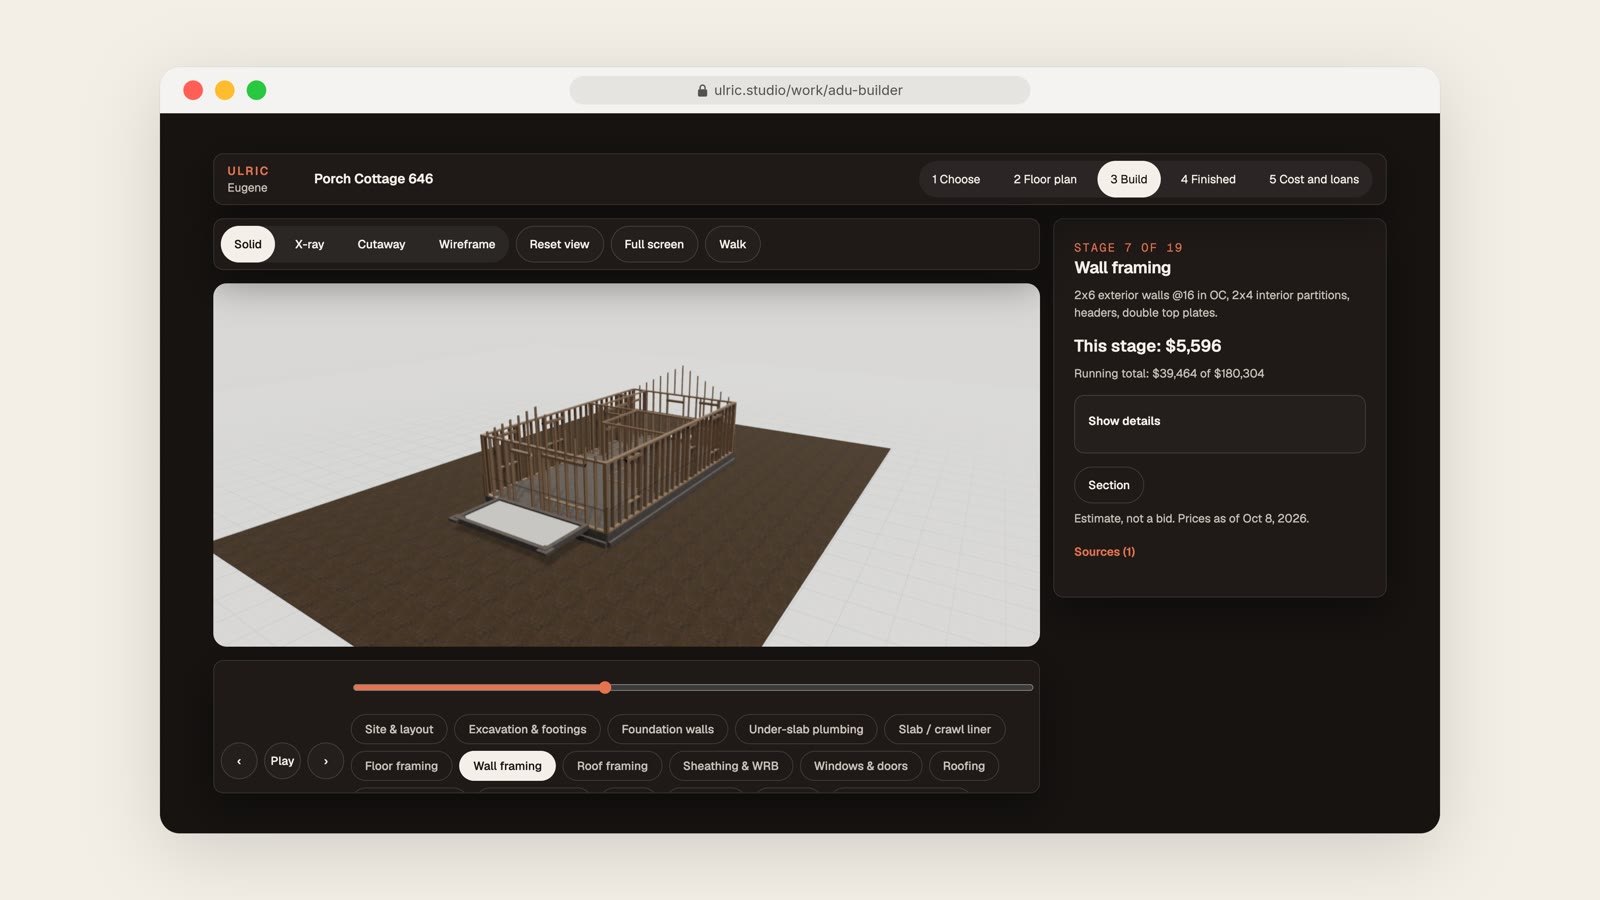Advance to next stage arrow button
1600x900 pixels.
pos(326,761)
